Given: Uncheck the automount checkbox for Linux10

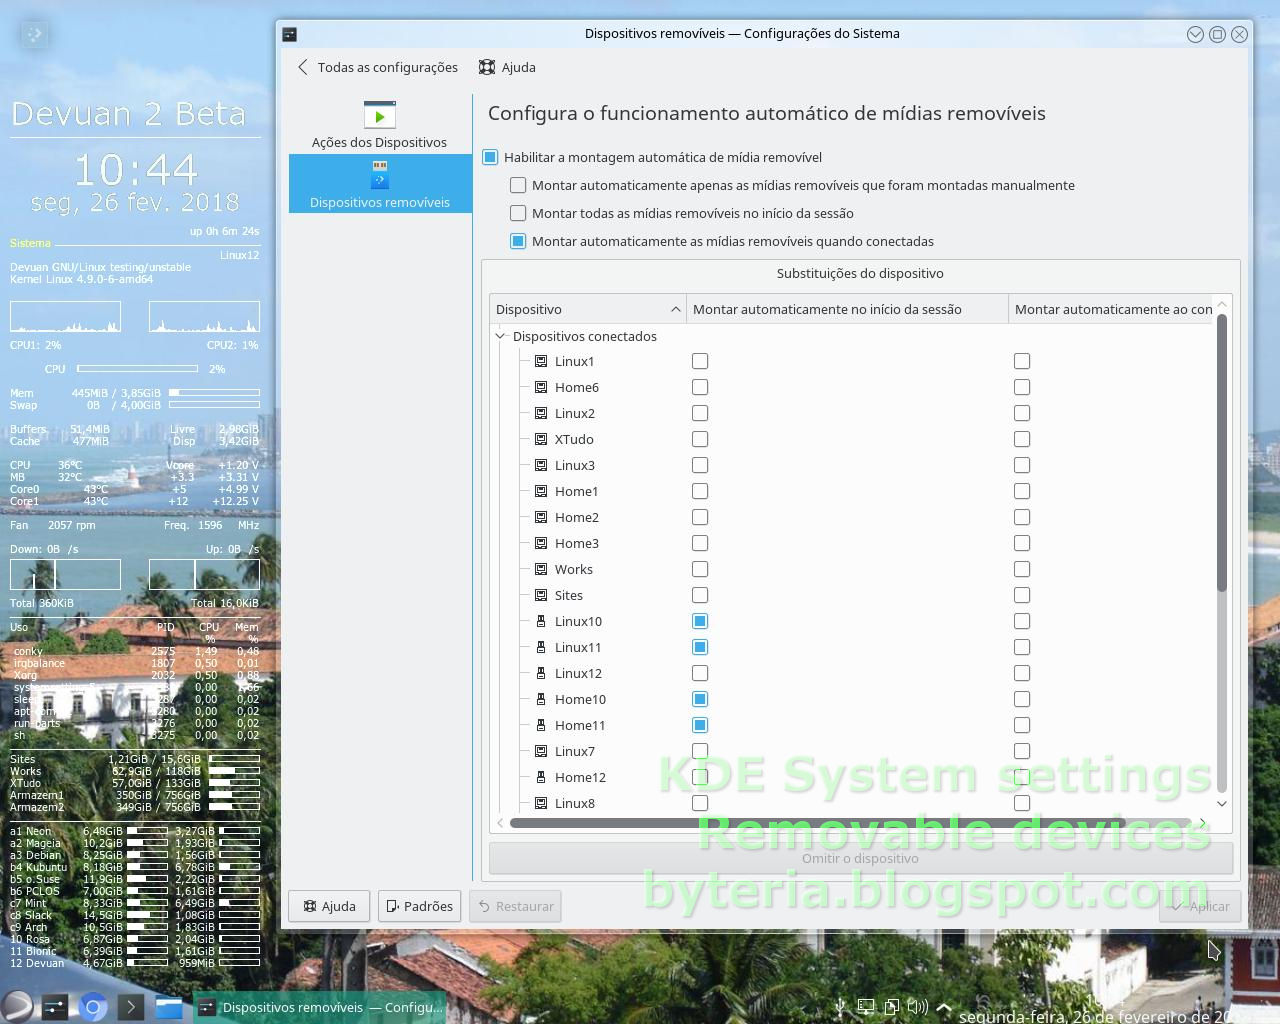Looking at the screenshot, I should click(x=700, y=621).
